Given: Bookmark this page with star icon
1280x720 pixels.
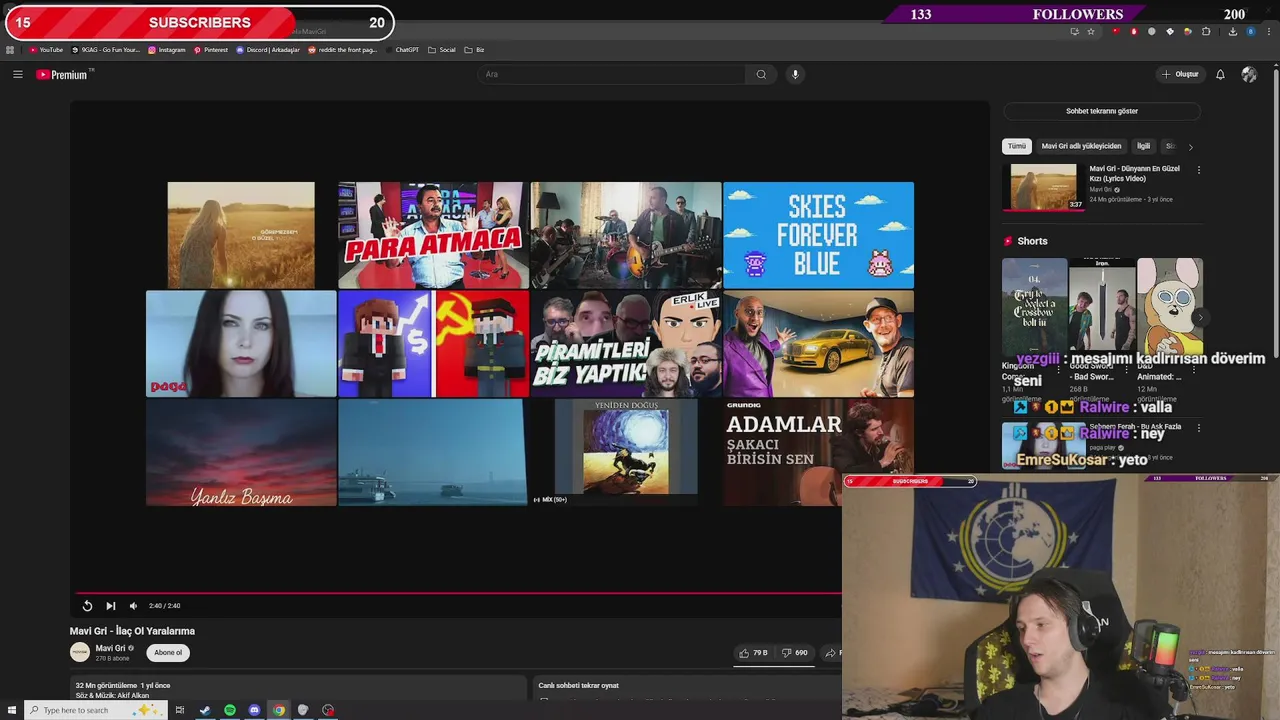Looking at the screenshot, I should [x=1091, y=31].
